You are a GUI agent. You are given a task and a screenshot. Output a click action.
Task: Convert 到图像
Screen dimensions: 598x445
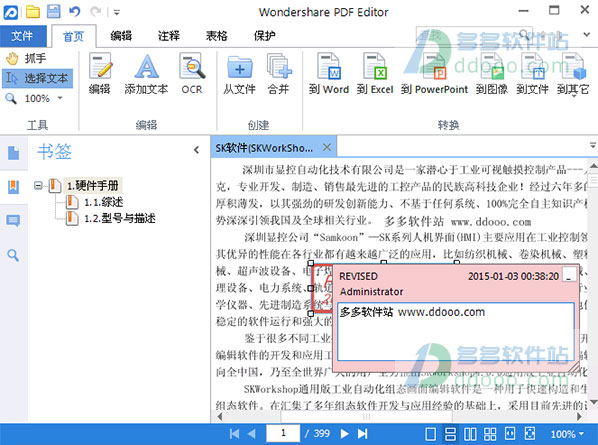pos(492,73)
